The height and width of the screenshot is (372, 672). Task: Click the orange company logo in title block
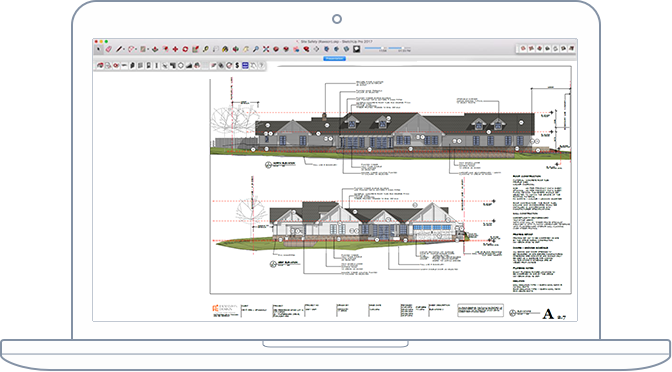click(x=216, y=309)
